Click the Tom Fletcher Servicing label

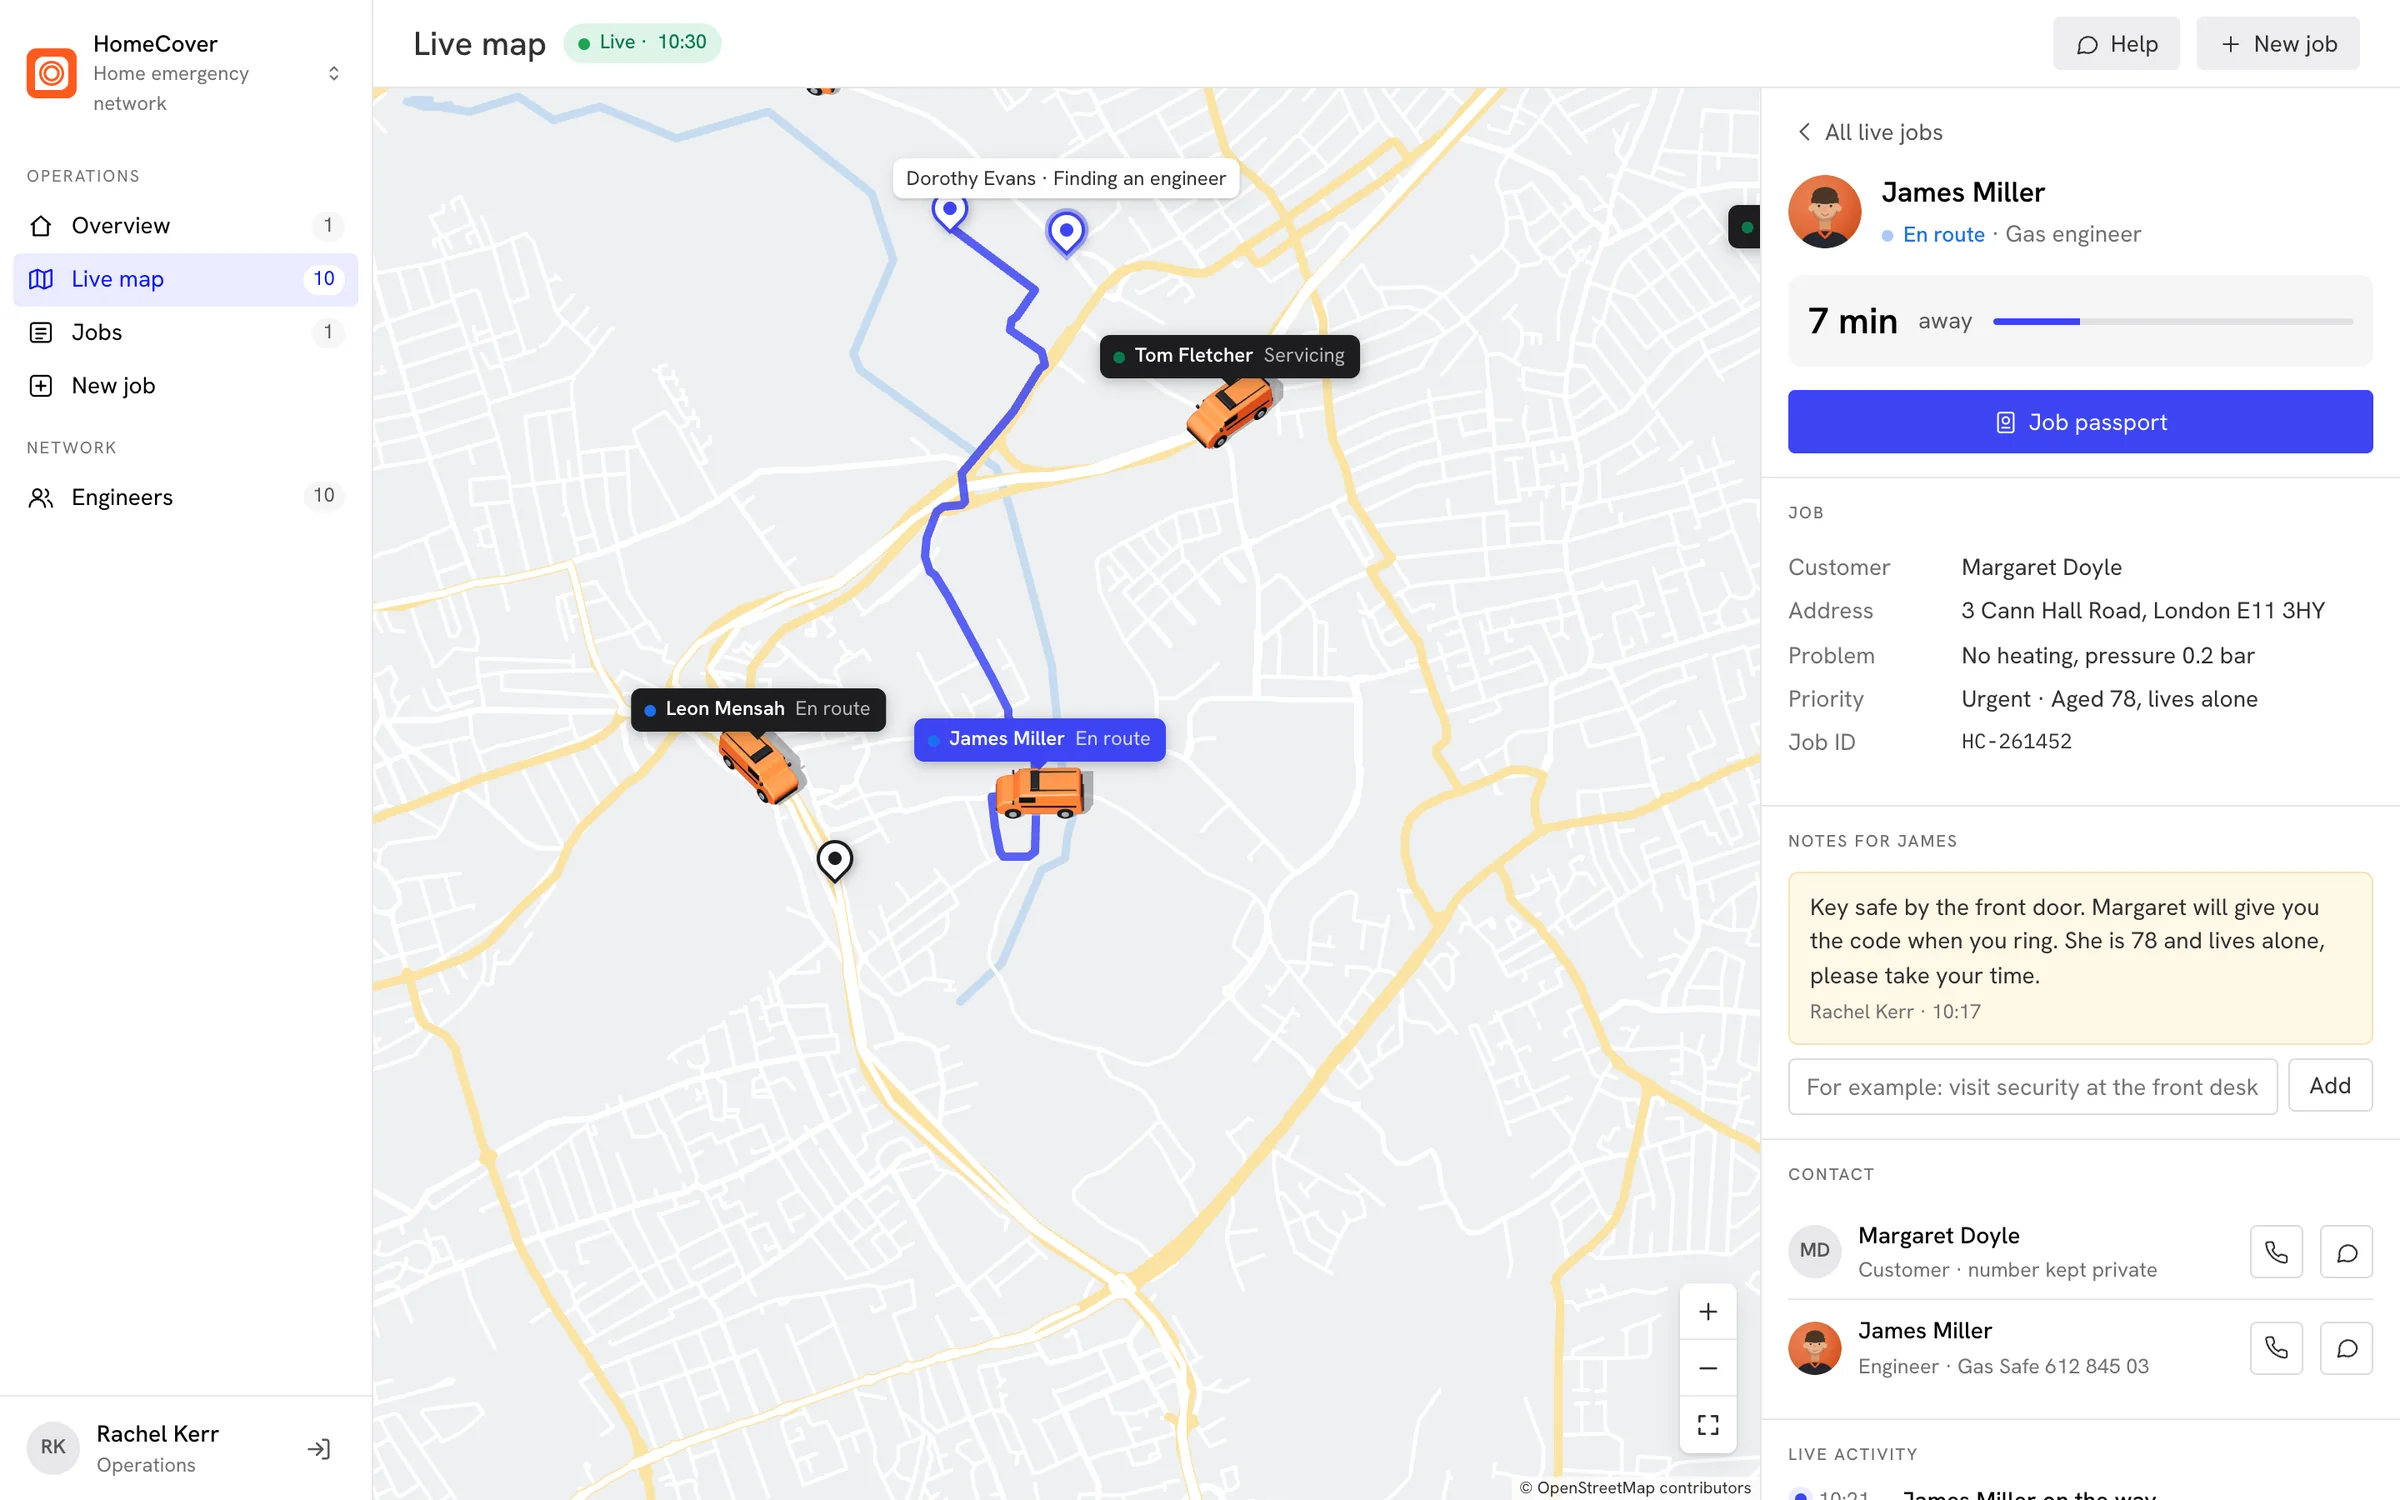(x=1229, y=356)
